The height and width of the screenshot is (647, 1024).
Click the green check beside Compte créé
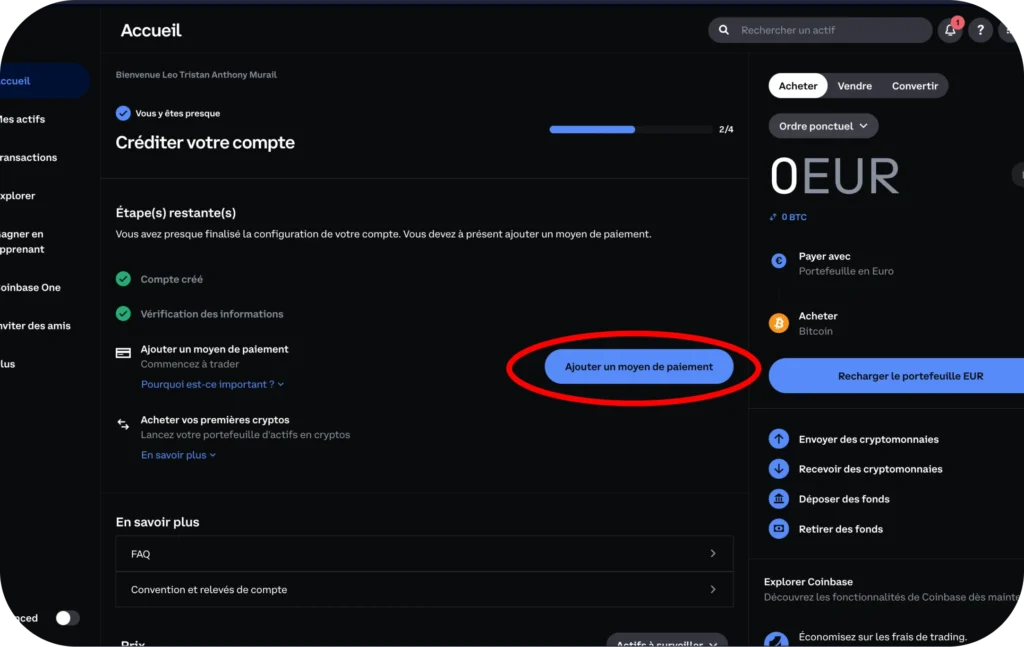[x=123, y=279]
